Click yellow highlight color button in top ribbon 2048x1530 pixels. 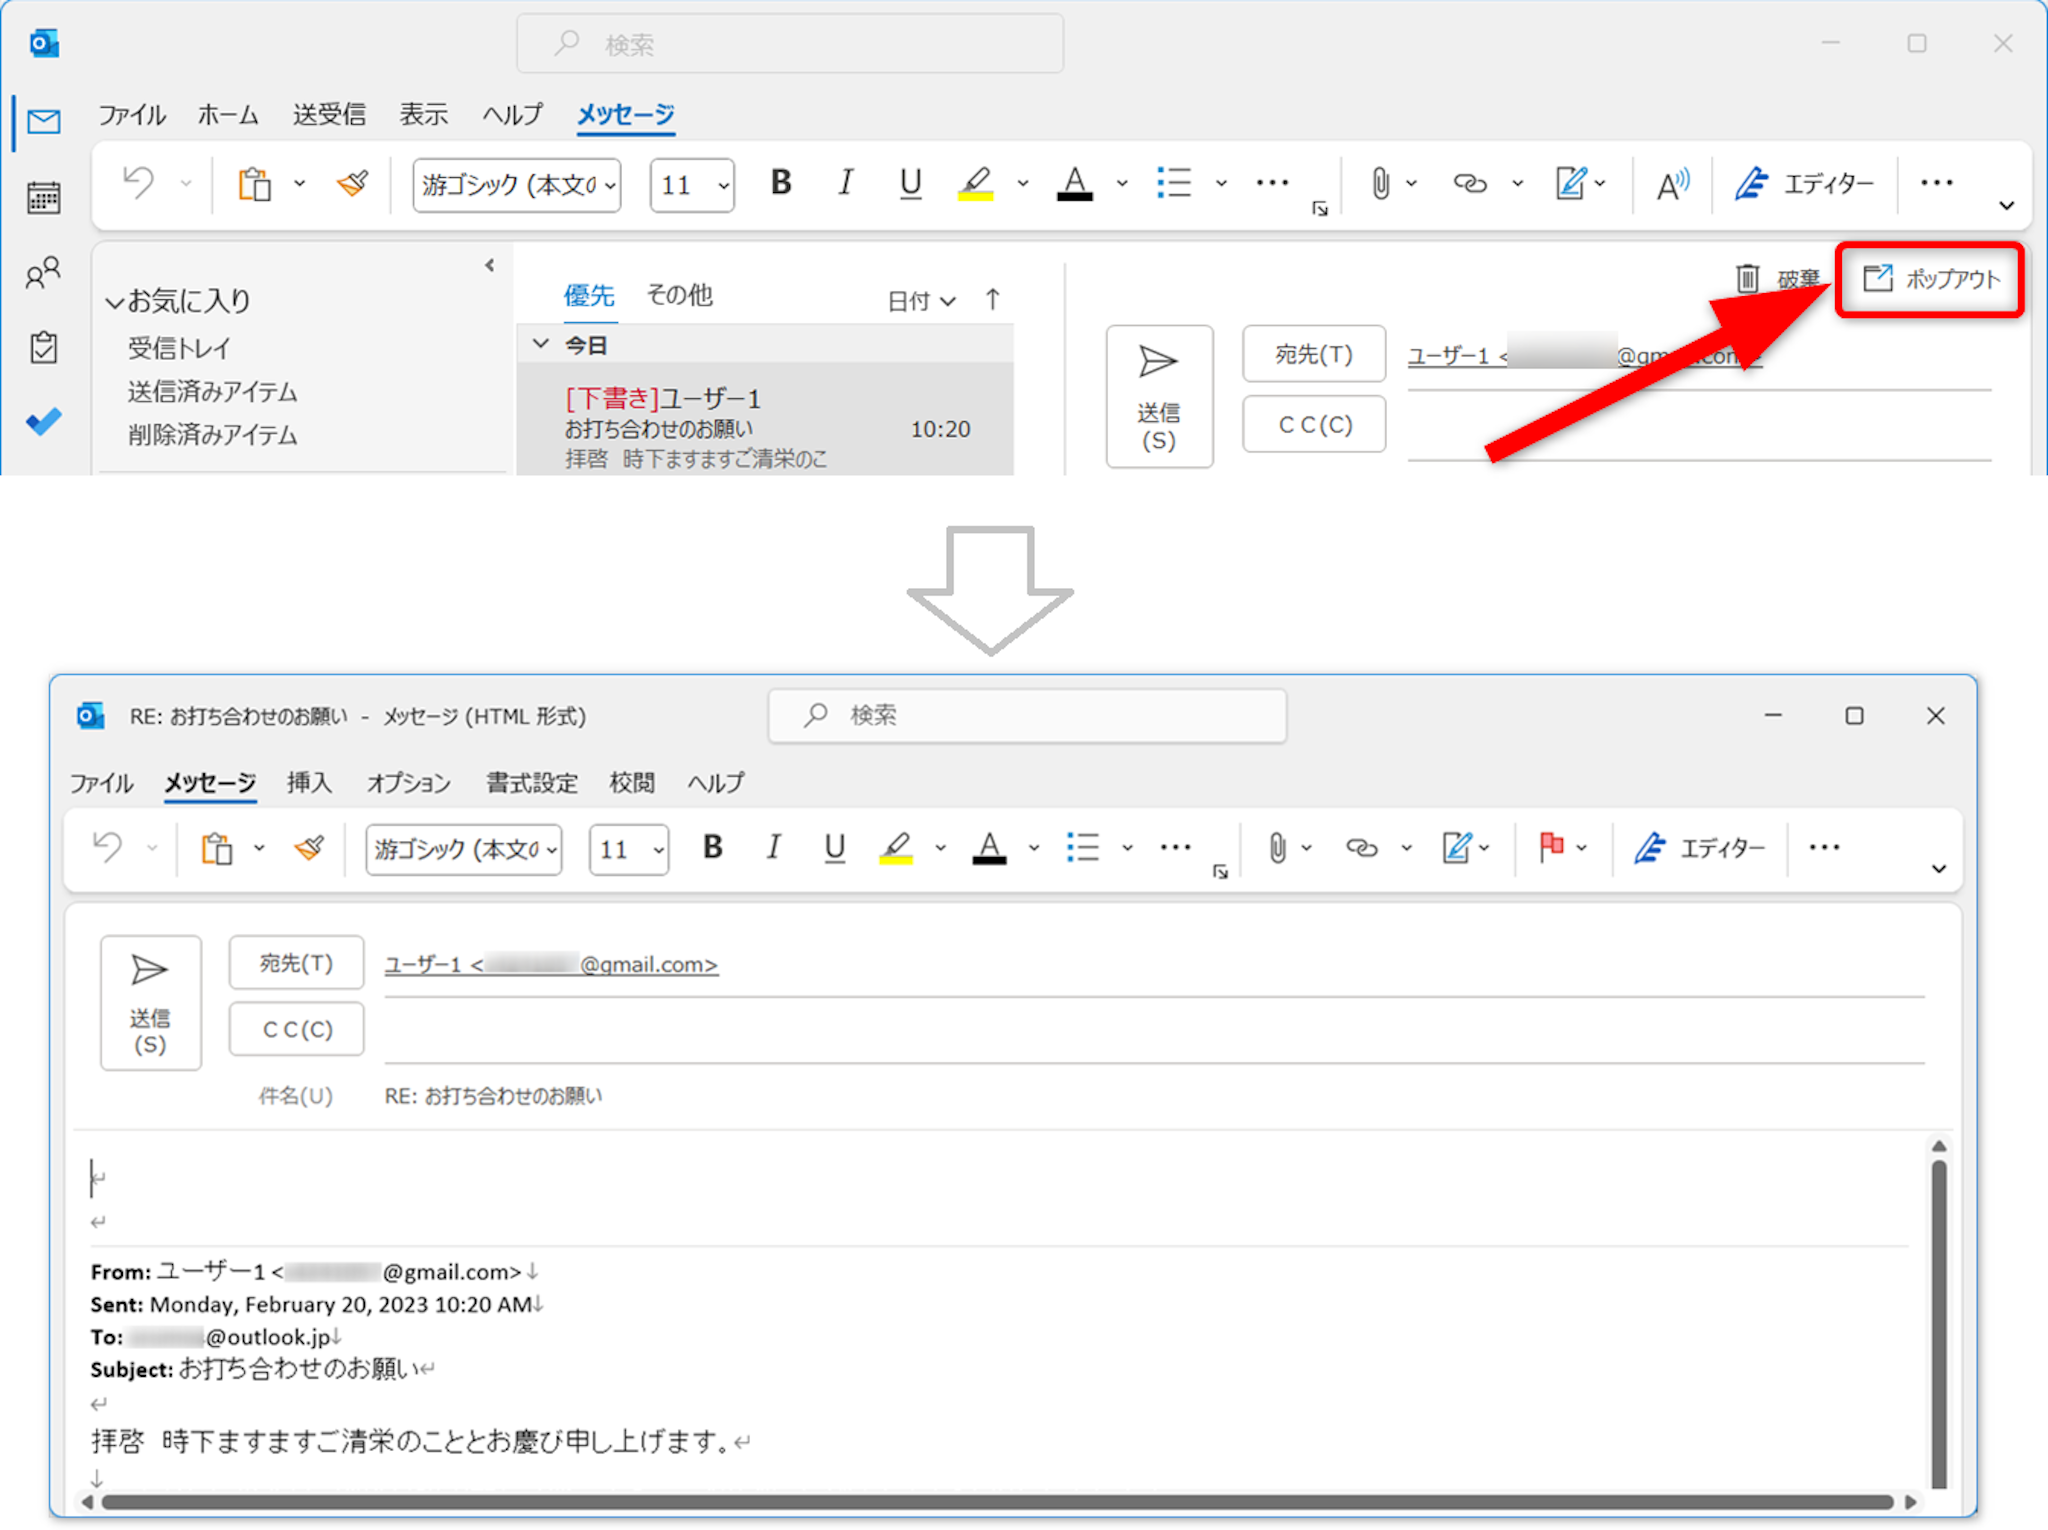click(x=976, y=184)
